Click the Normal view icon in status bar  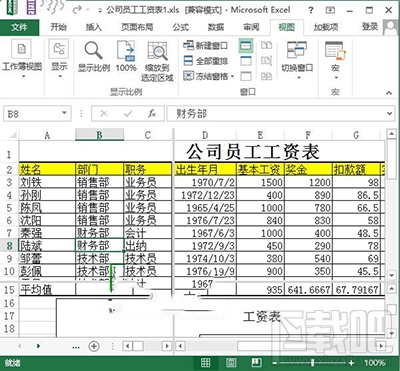point(206,363)
